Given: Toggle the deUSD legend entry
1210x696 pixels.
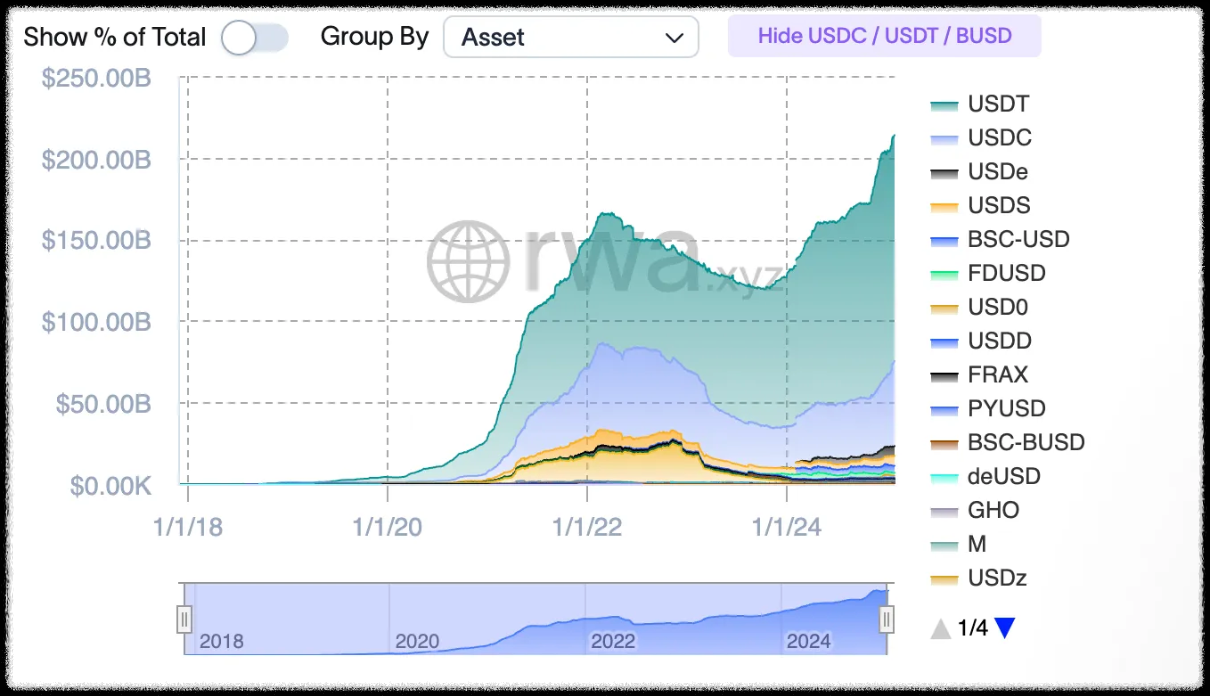Looking at the screenshot, I should [1004, 476].
